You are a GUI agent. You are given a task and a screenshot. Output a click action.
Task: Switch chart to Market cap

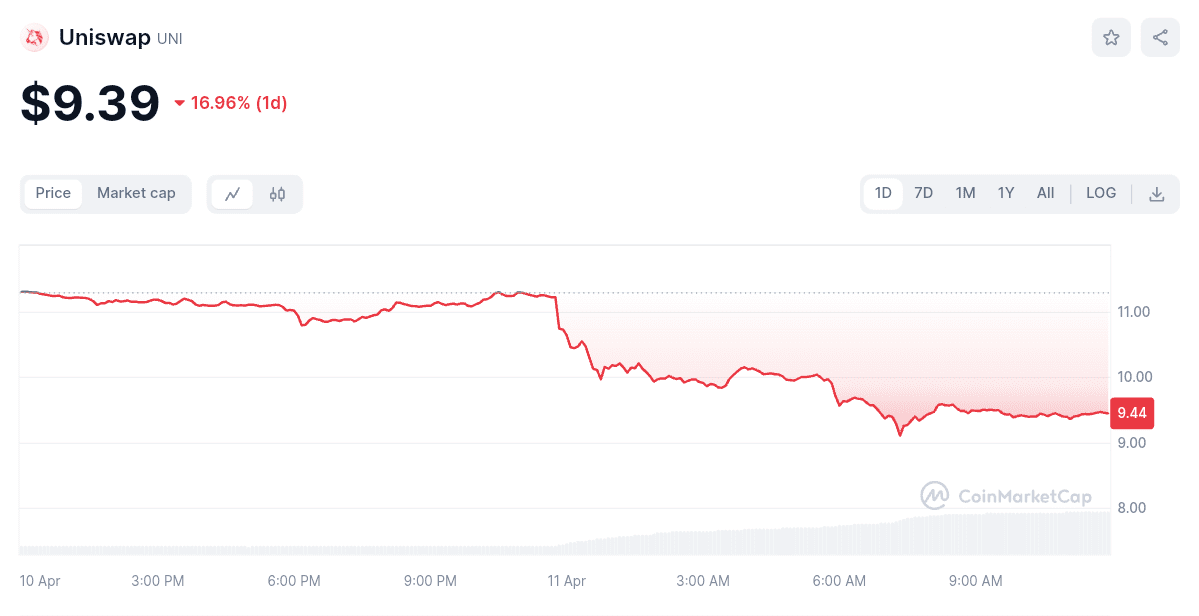click(x=136, y=193)
